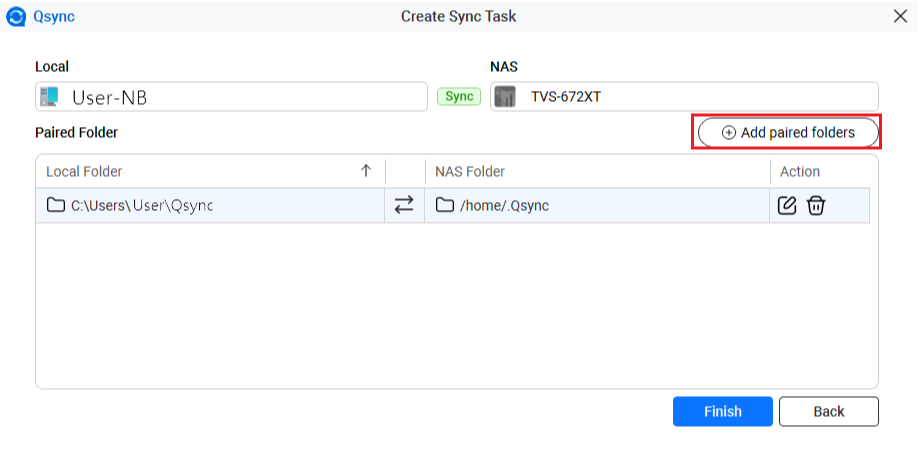
Task: Edit the paired folder entry
Action: pyautogui.click(x=787, y=205)
